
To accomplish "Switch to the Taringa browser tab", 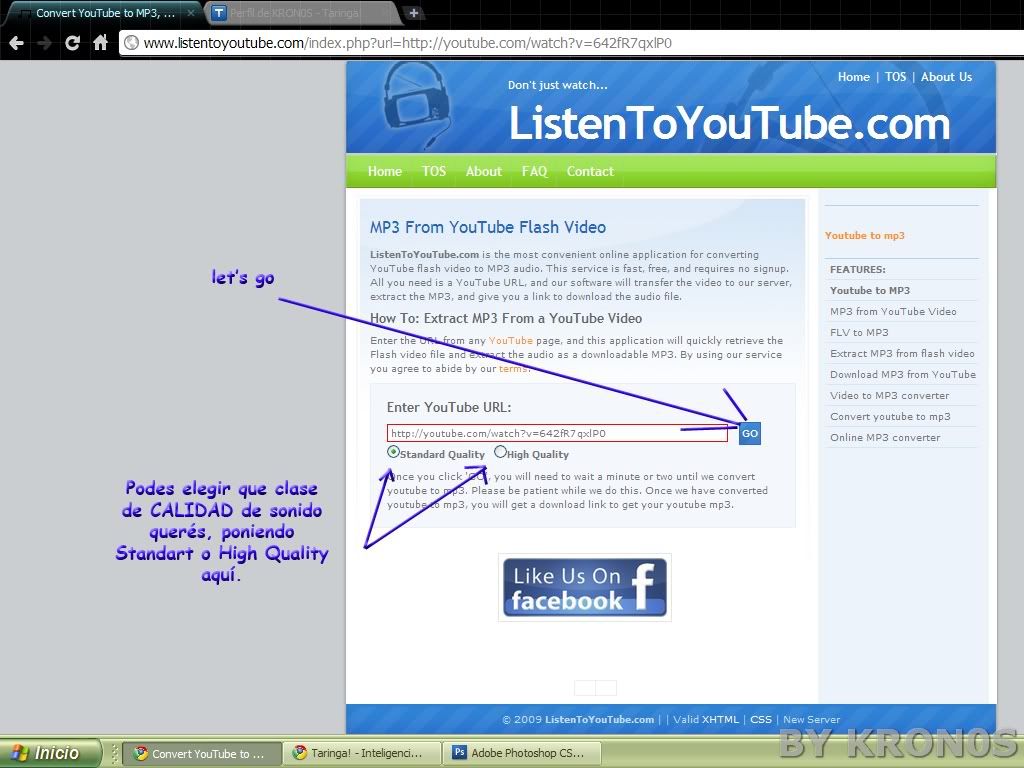I will (x=300, y=13).
